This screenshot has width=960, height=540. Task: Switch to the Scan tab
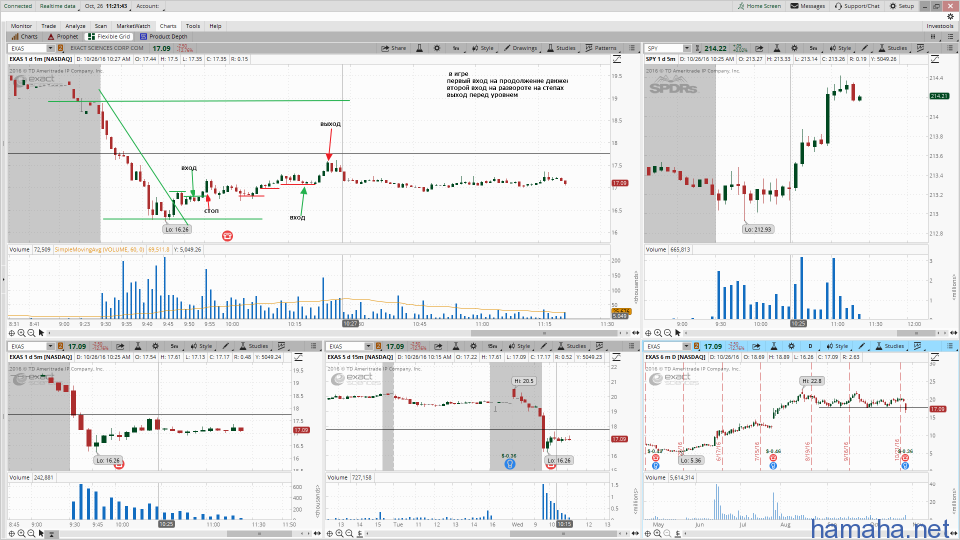tap(100, 26)
